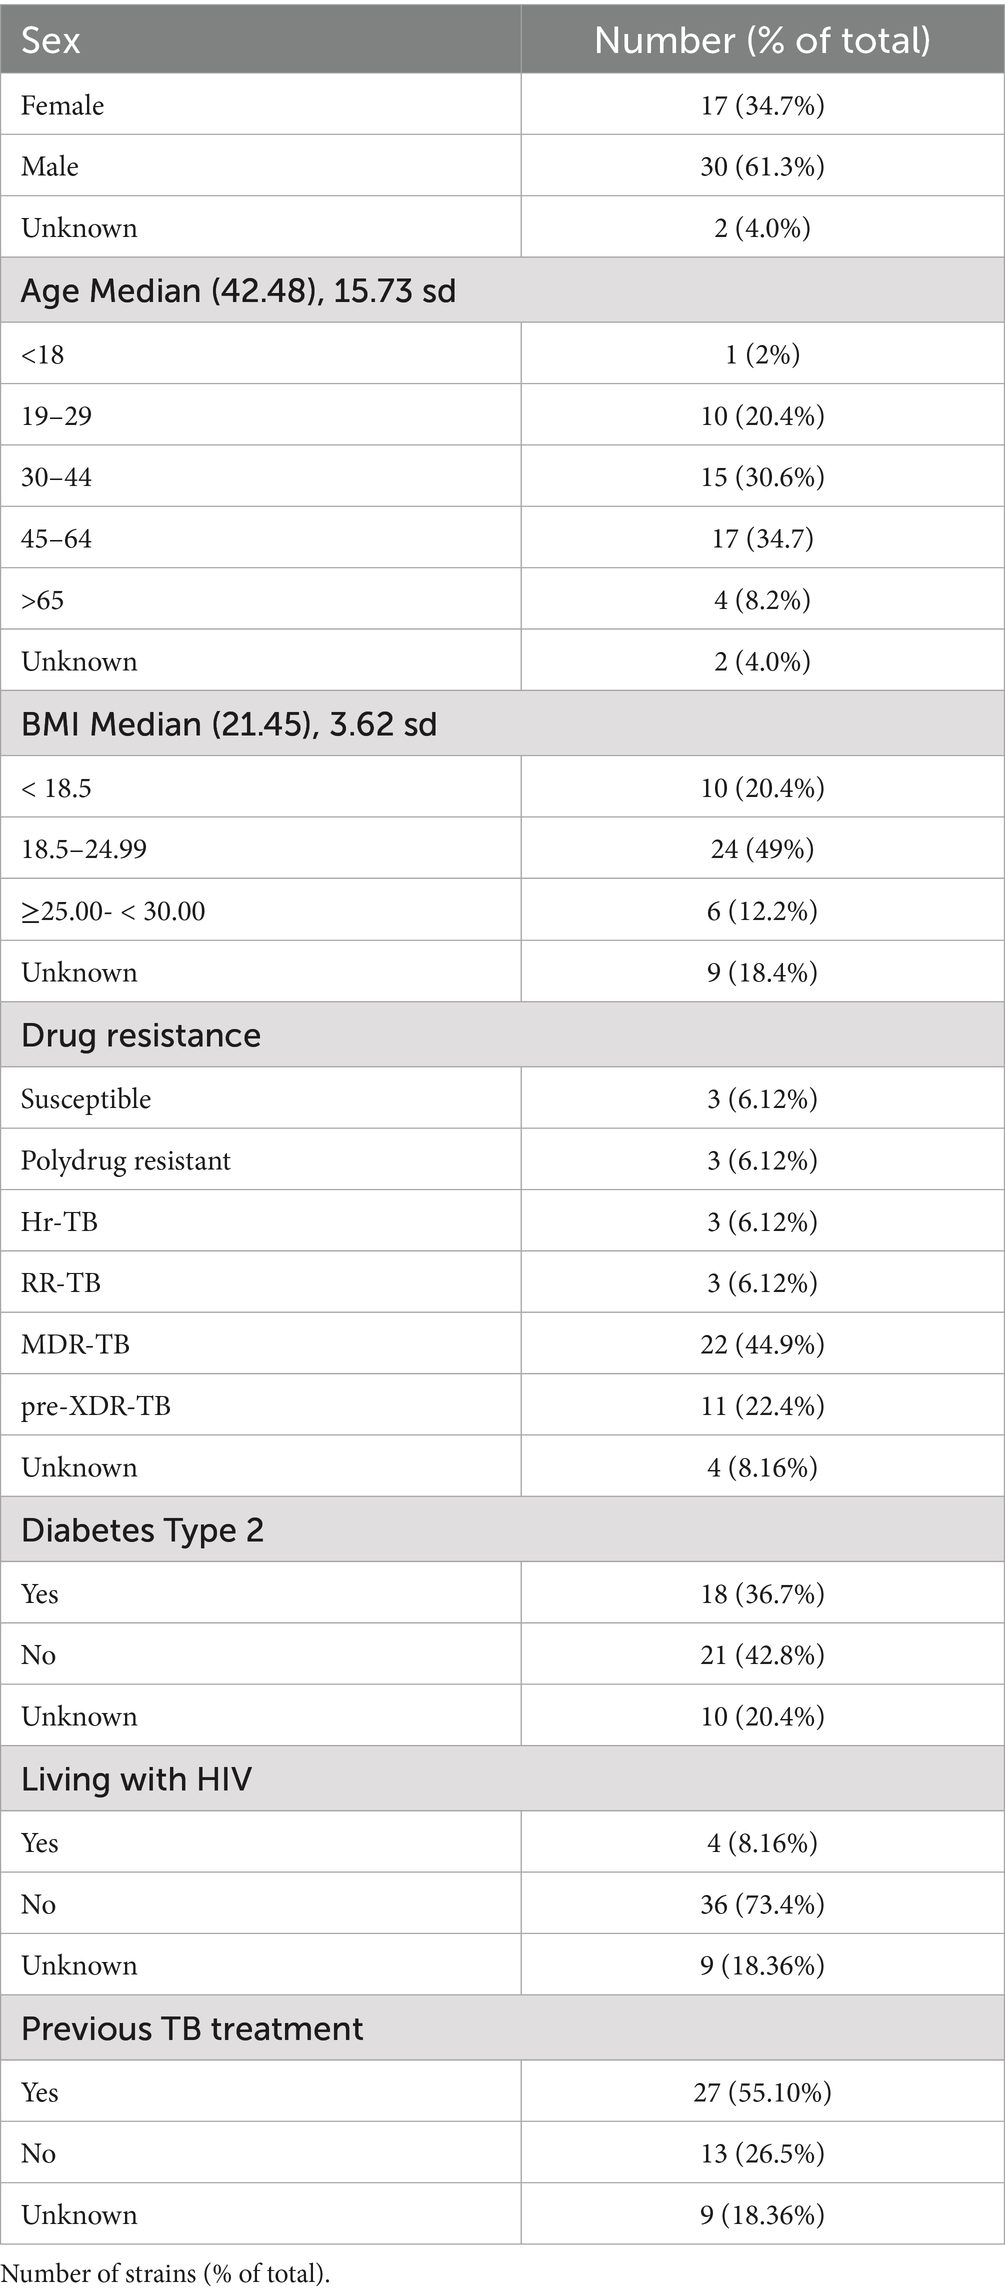
Task: Select the value "21 (42.8%)"
Action: (762, 1655)
